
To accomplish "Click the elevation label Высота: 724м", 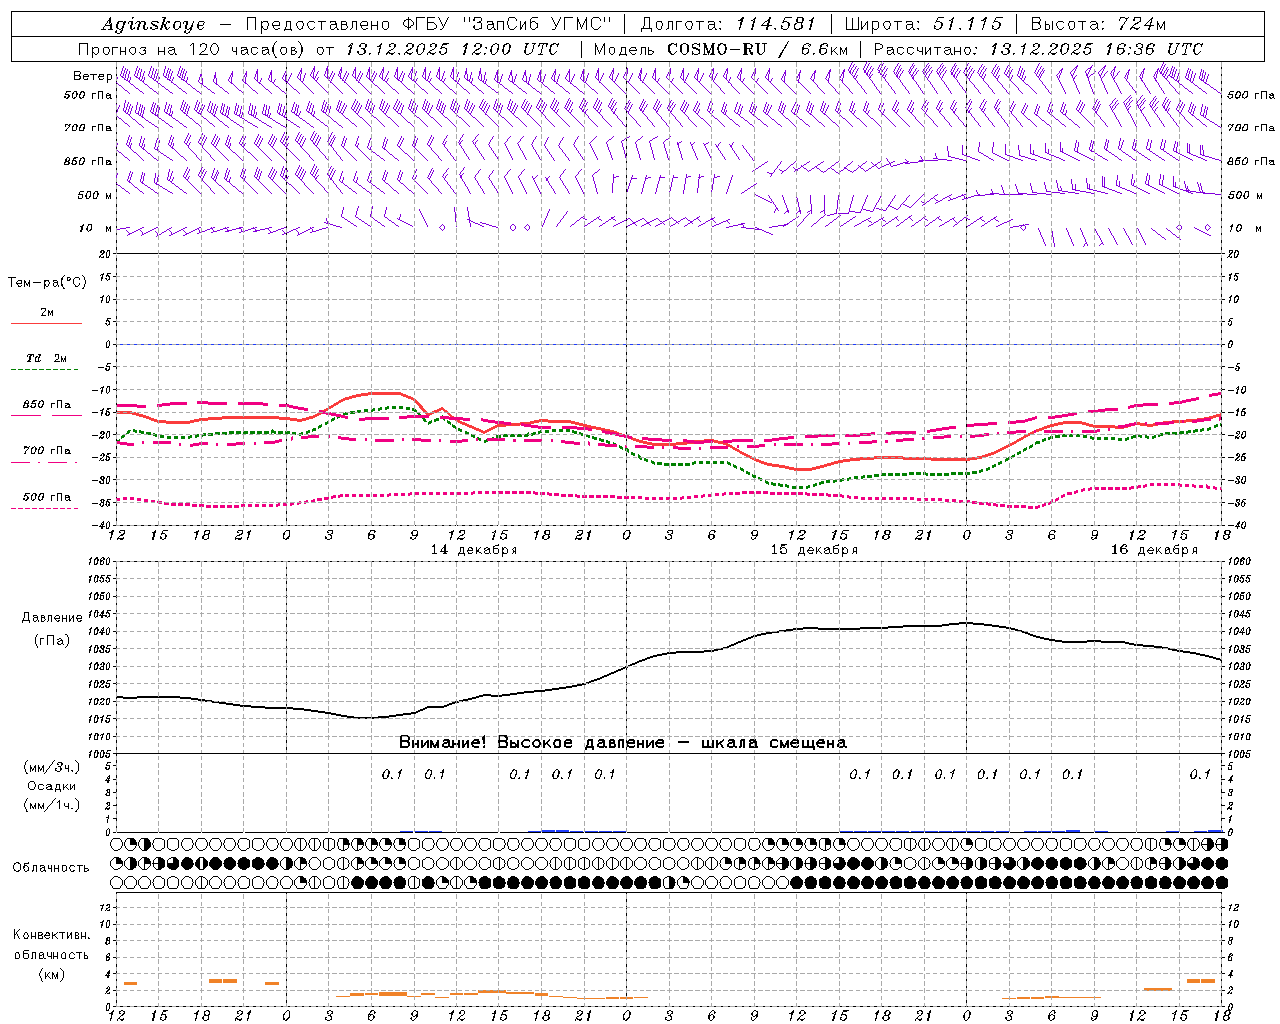I will [x=1098, y=24].
